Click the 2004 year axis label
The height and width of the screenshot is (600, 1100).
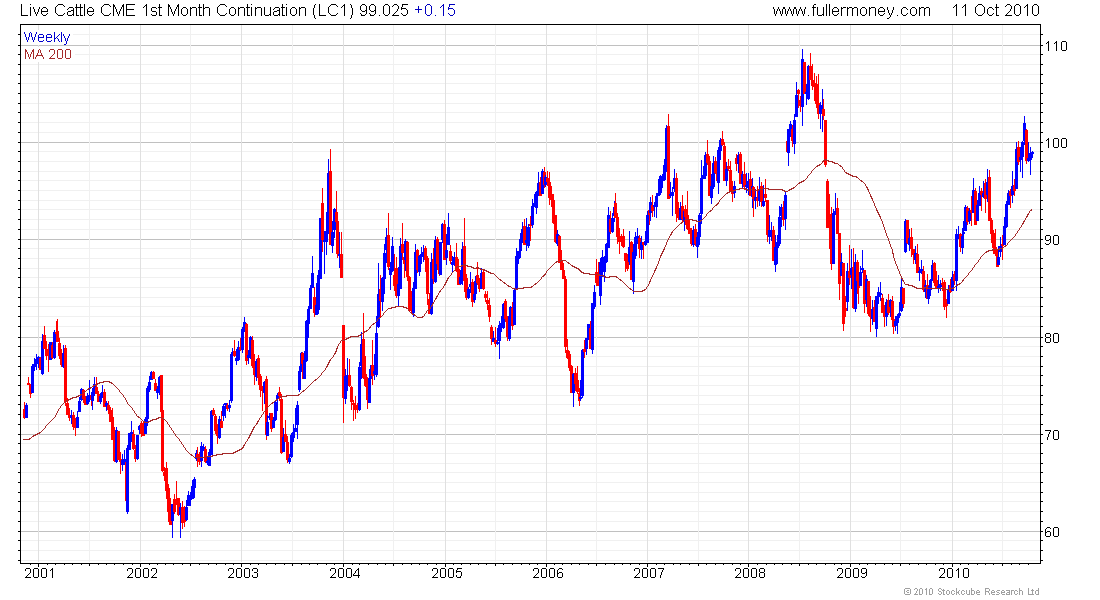point(345,573)
